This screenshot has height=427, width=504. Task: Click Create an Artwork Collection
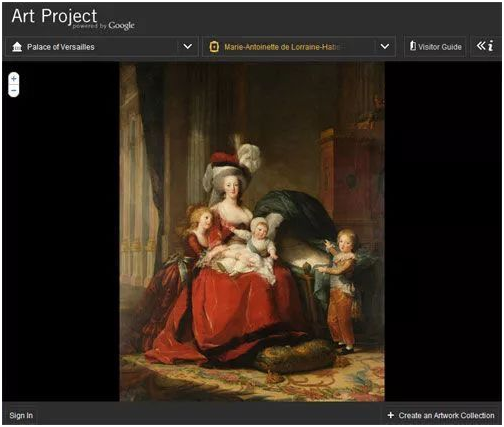[x=446, y=415]
